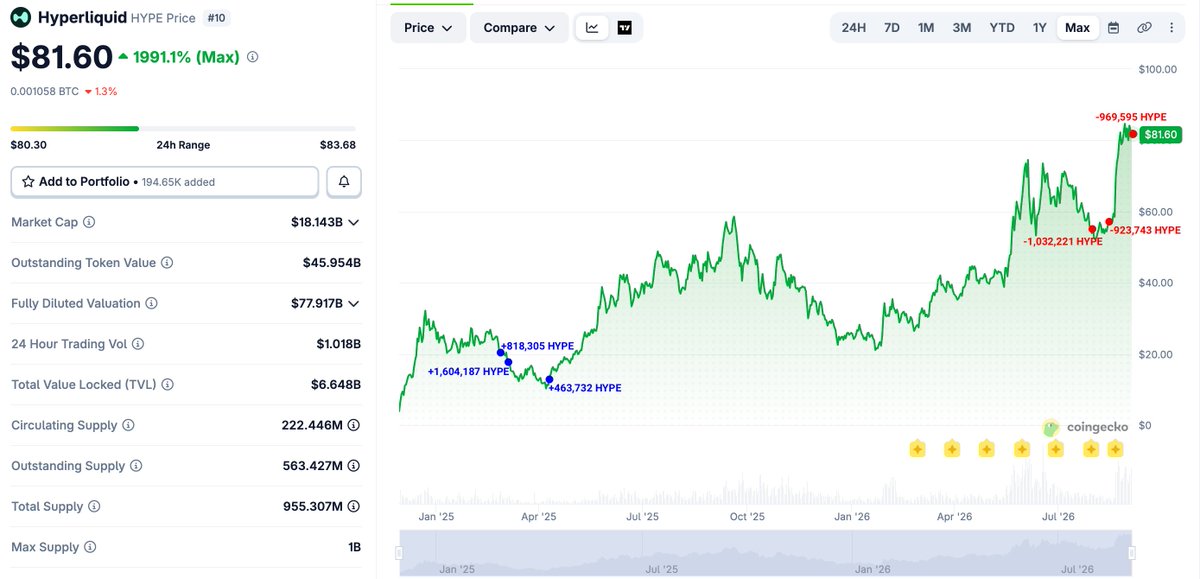
Task: Select the Max time range
Action: 1078,28
